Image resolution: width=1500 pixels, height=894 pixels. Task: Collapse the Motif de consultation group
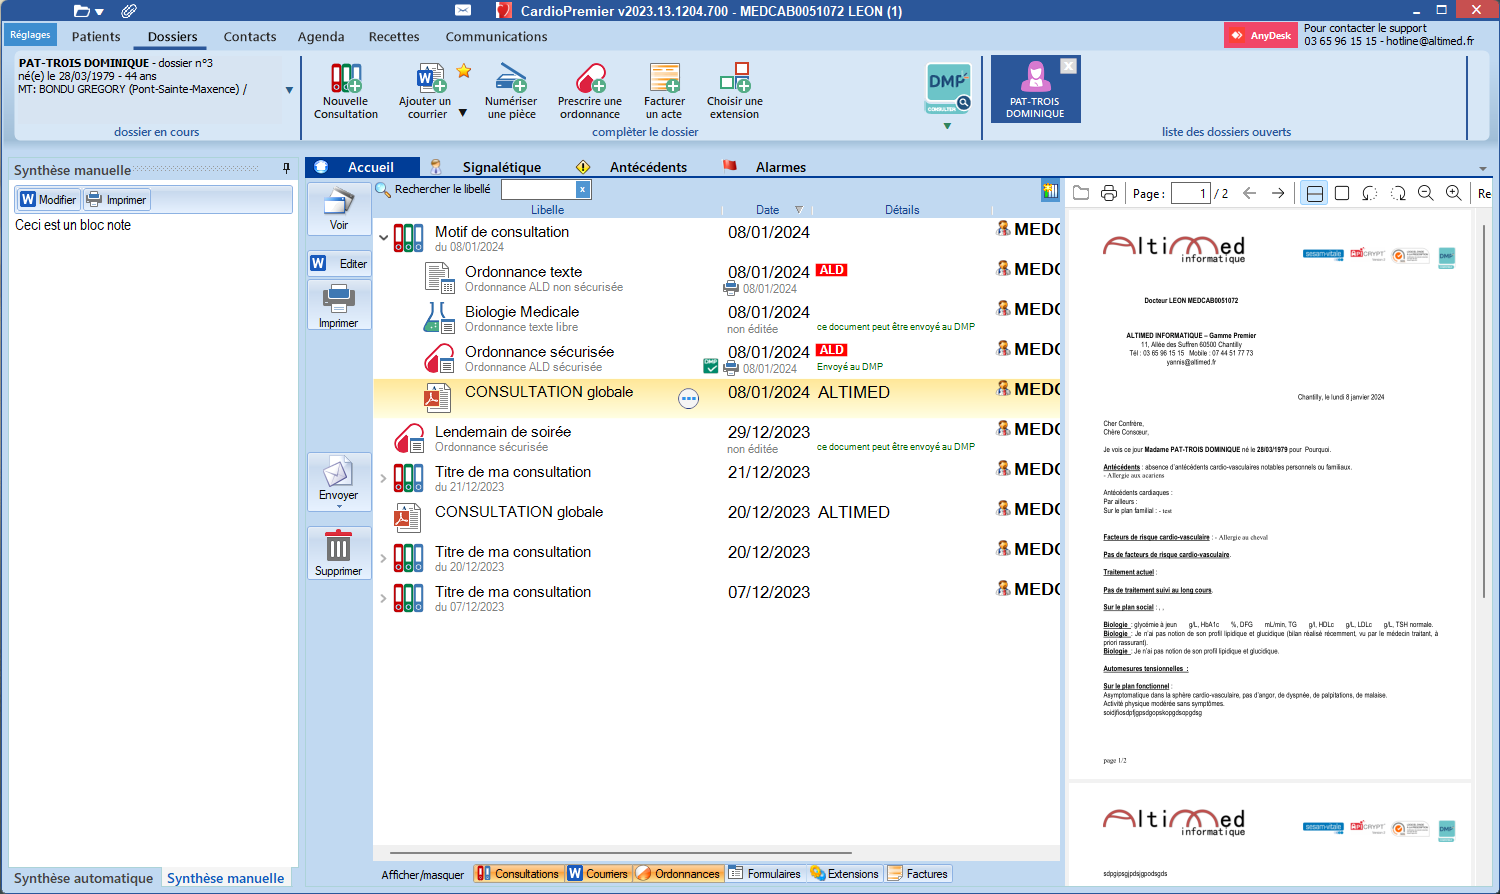pos(384,238)
